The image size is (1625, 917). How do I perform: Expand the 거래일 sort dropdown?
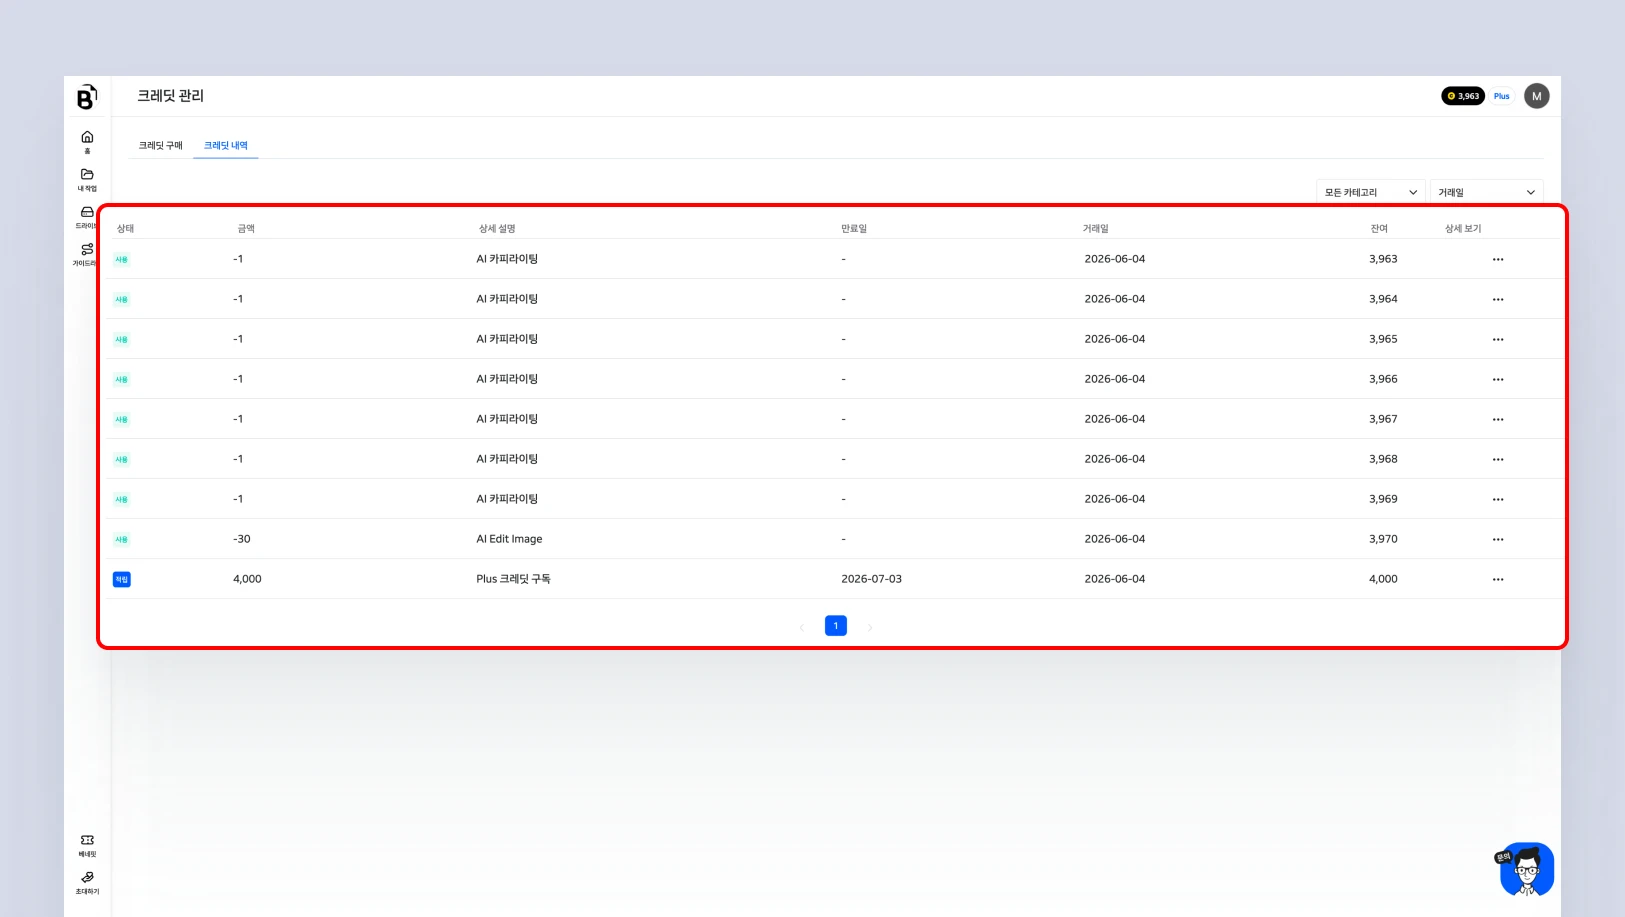1486,192
